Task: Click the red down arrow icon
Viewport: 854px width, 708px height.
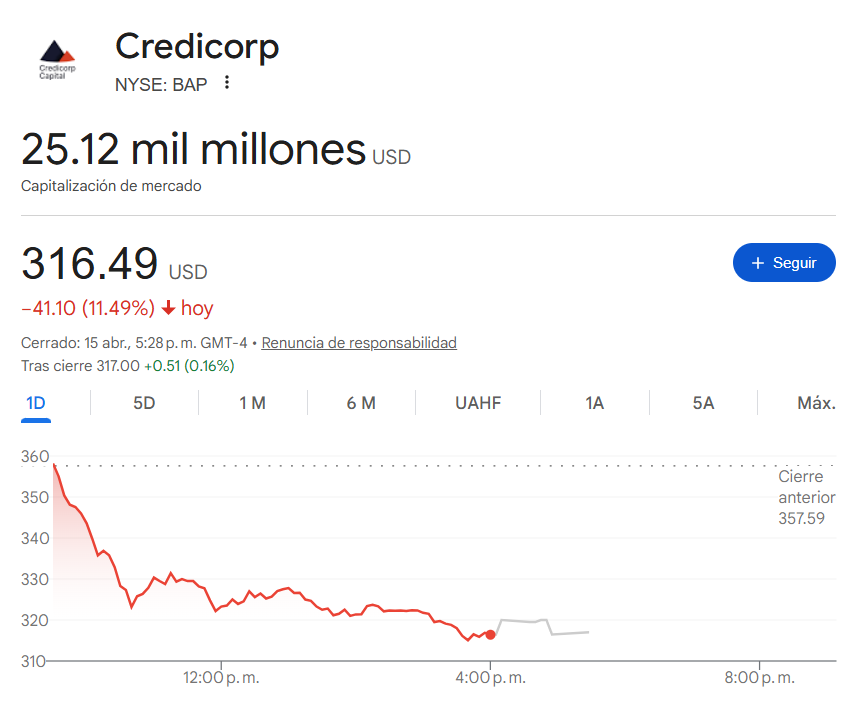Action: point(168,308)
